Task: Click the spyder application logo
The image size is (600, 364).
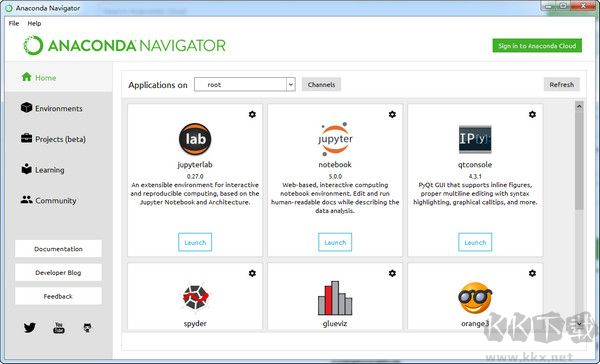Action: [x=195, y=297]
